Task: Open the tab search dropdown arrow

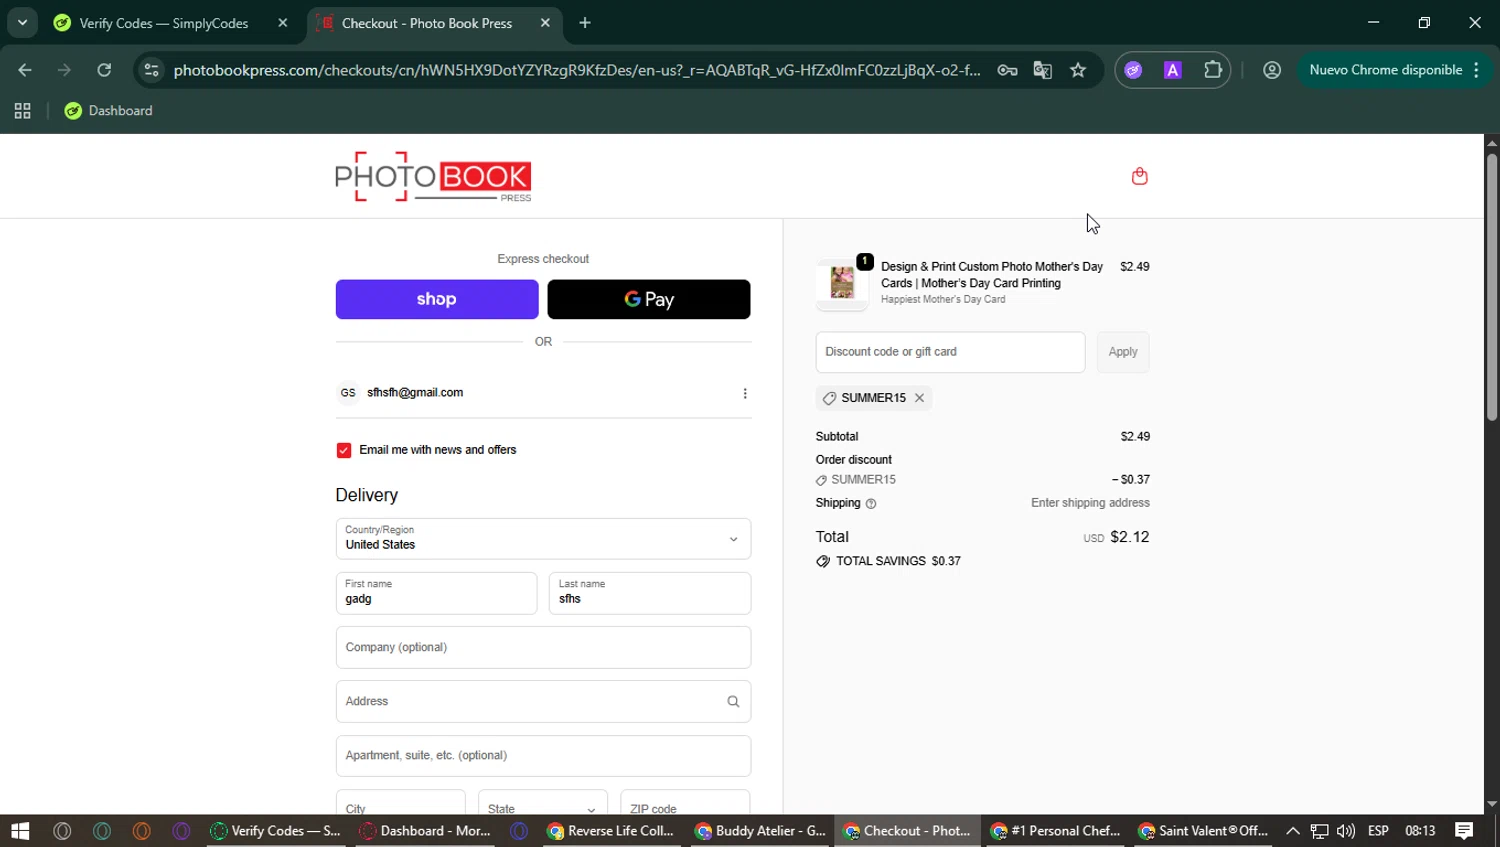Action: click(22, 23)
